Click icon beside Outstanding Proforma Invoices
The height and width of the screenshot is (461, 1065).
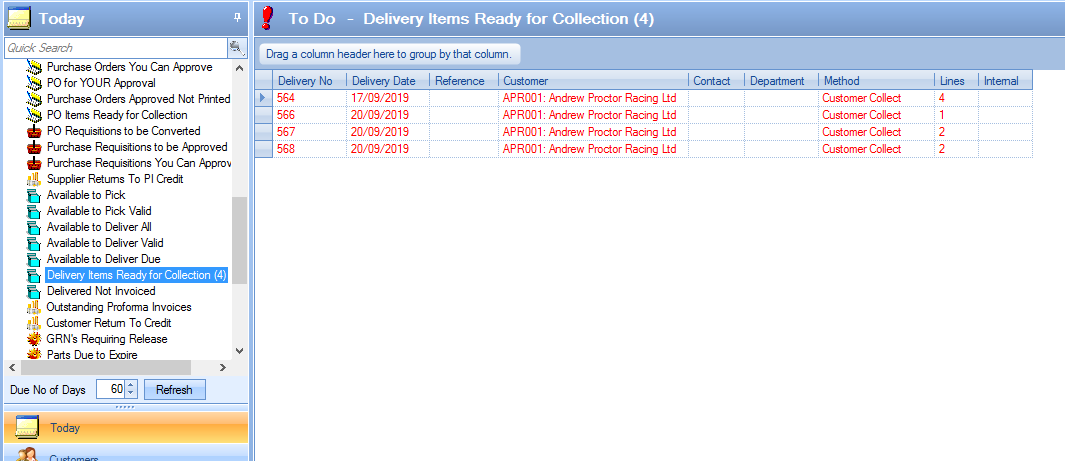tap(33, 307)
